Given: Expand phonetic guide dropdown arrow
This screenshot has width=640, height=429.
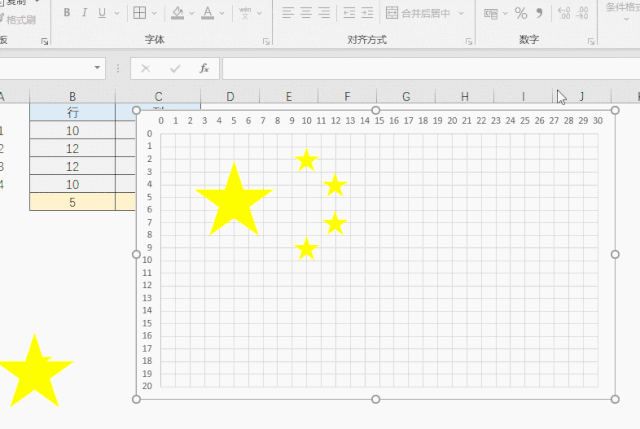Looking at the screenshot, I should pyautogui.click(x=260, y=13).
